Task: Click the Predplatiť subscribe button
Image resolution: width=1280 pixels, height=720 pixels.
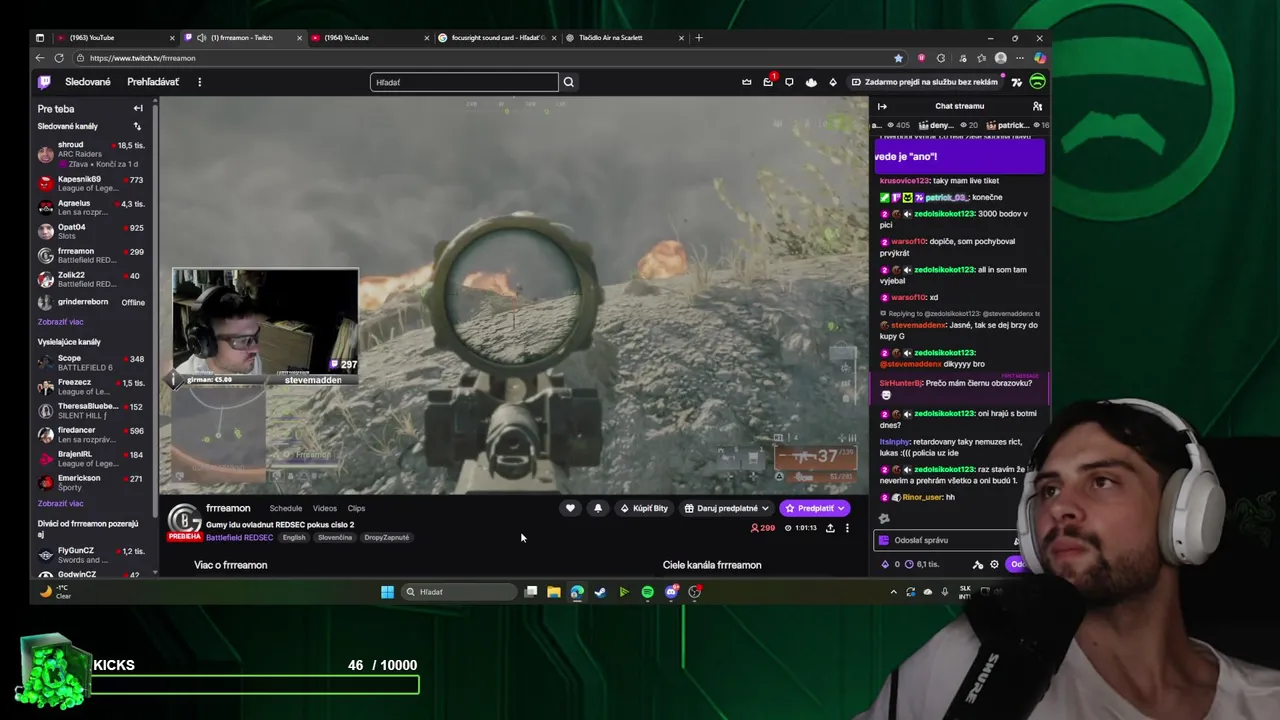Action: point(815,508)
